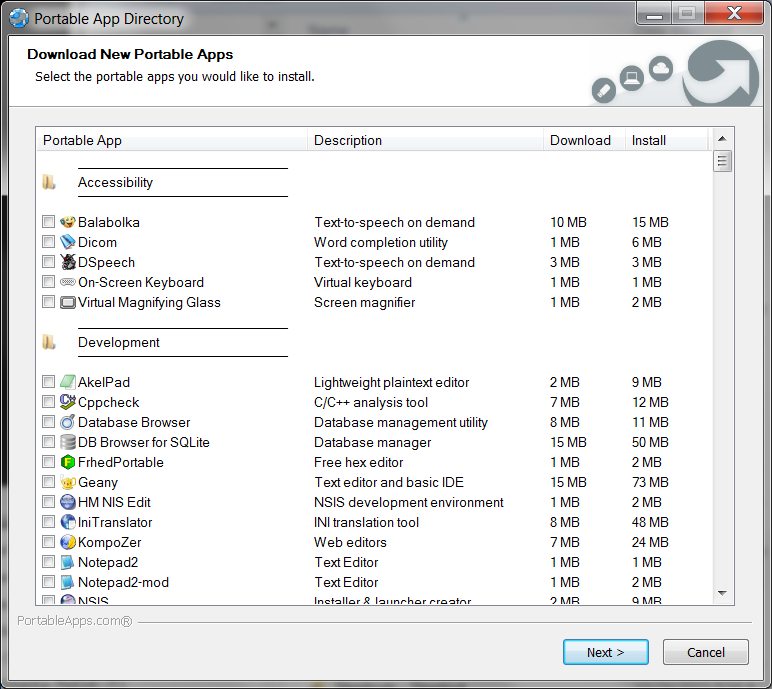Sort by the Portable App column header
Image resolution: width=772 pixels, height=689 pixels.
172,140
